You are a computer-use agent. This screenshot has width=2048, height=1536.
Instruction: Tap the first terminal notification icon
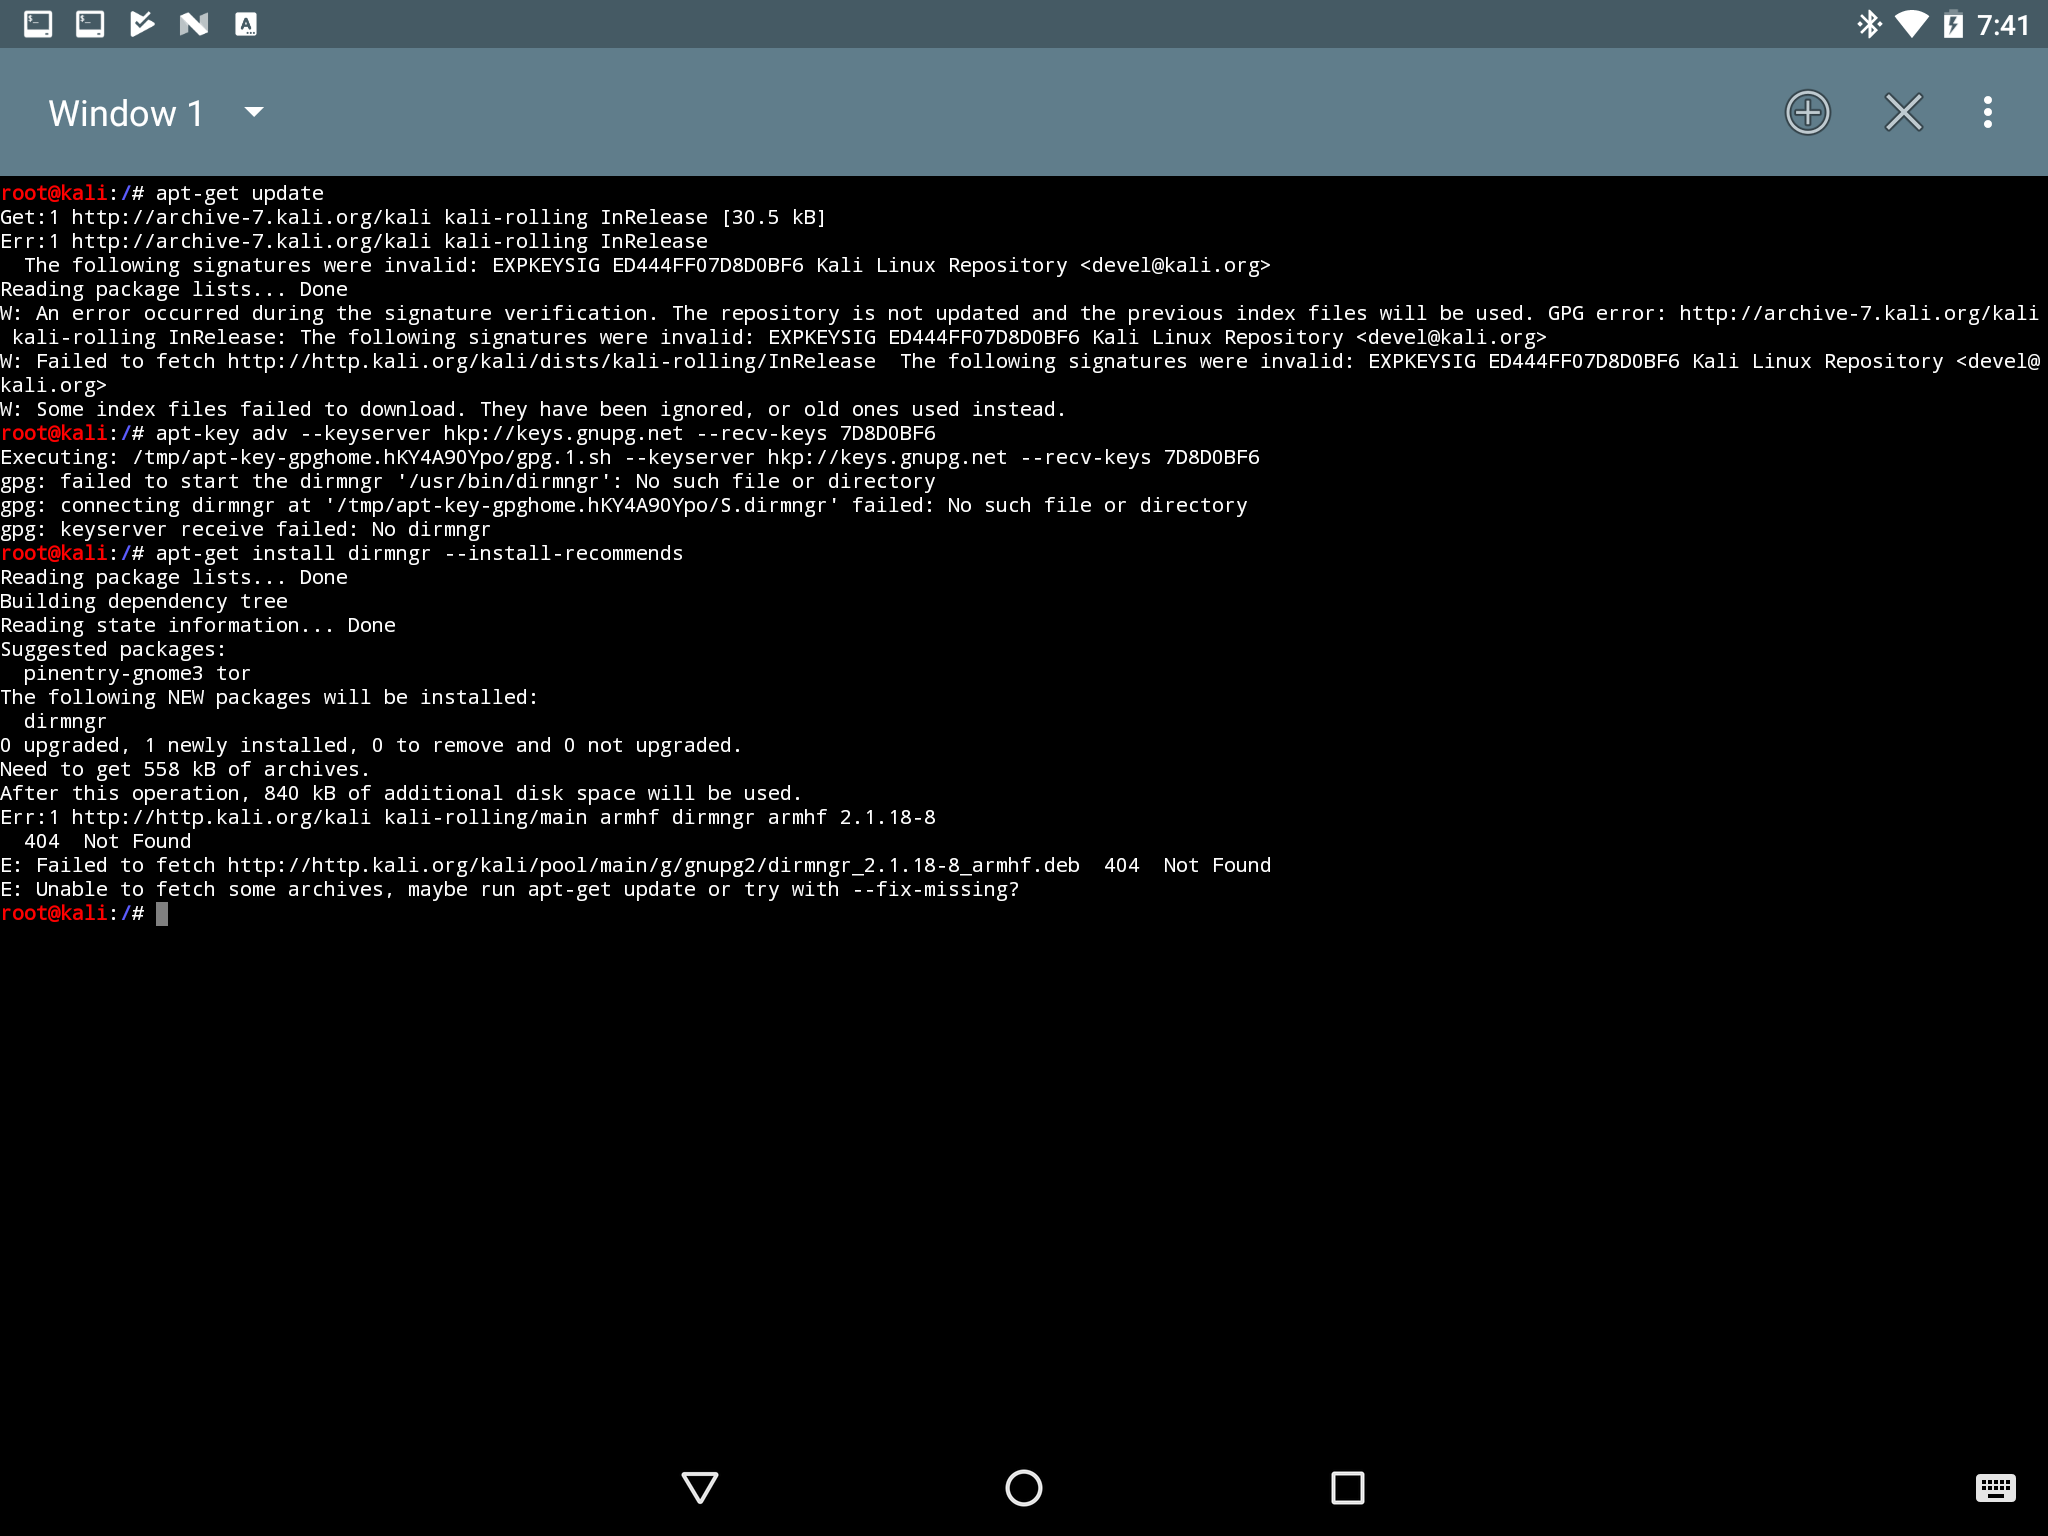[x=38, y=24]
